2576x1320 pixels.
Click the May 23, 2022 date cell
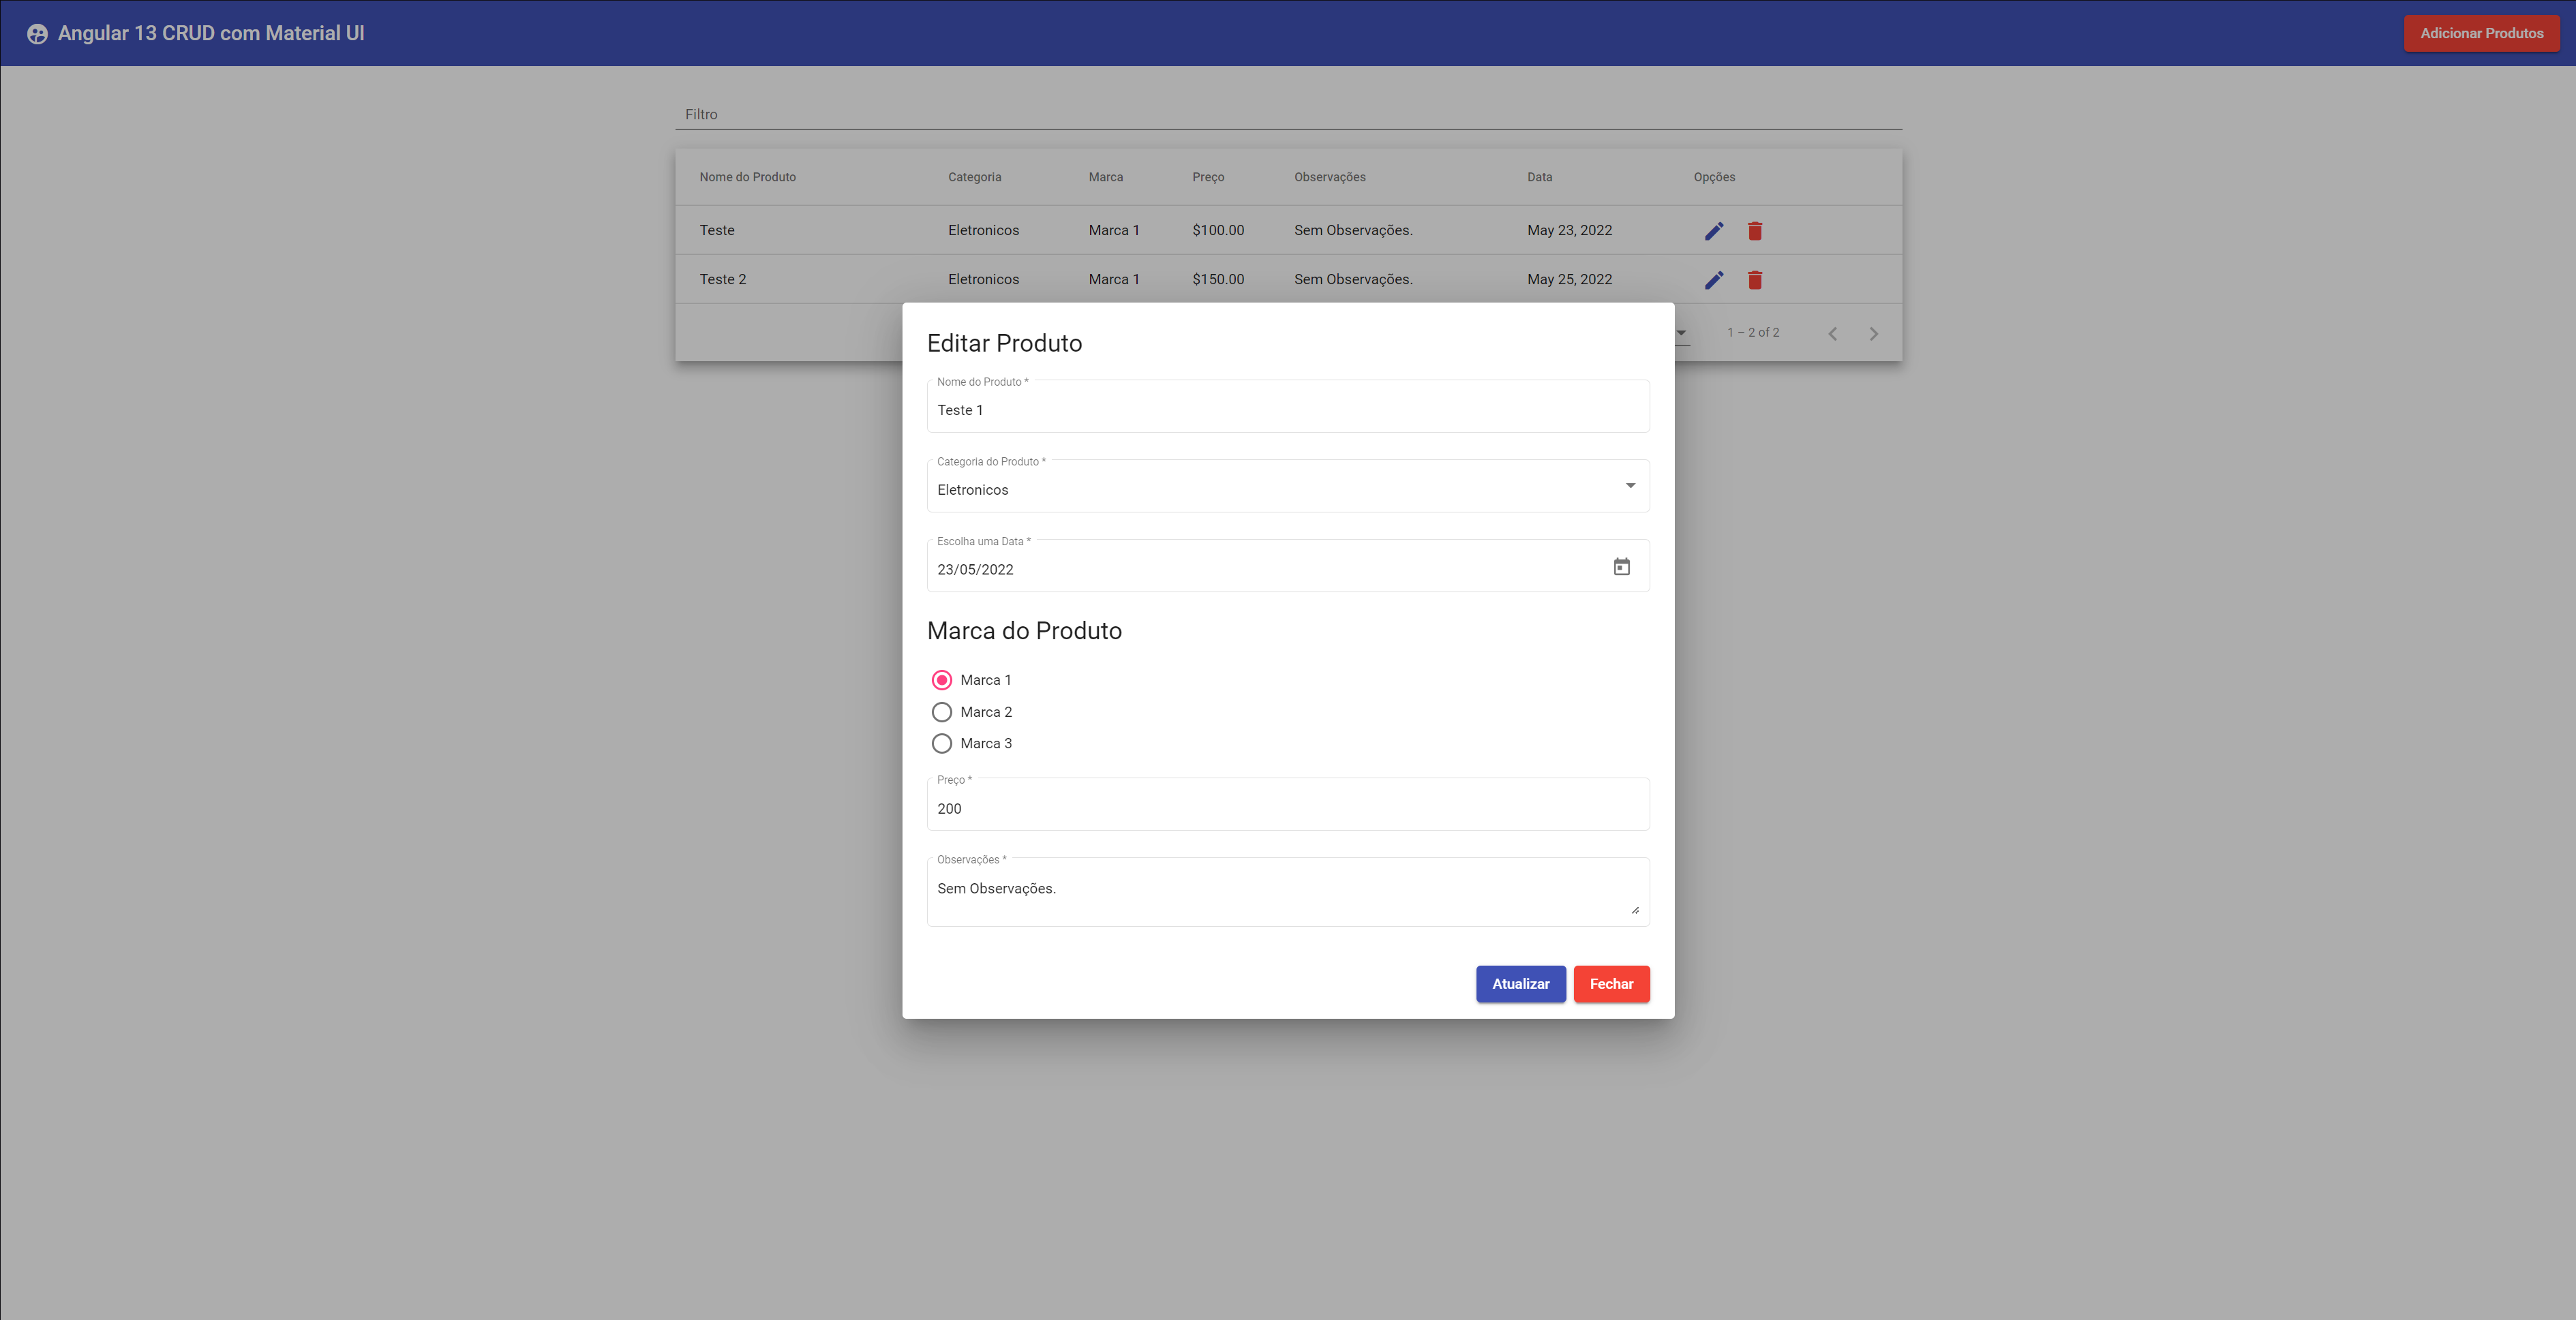point(1569,230)
